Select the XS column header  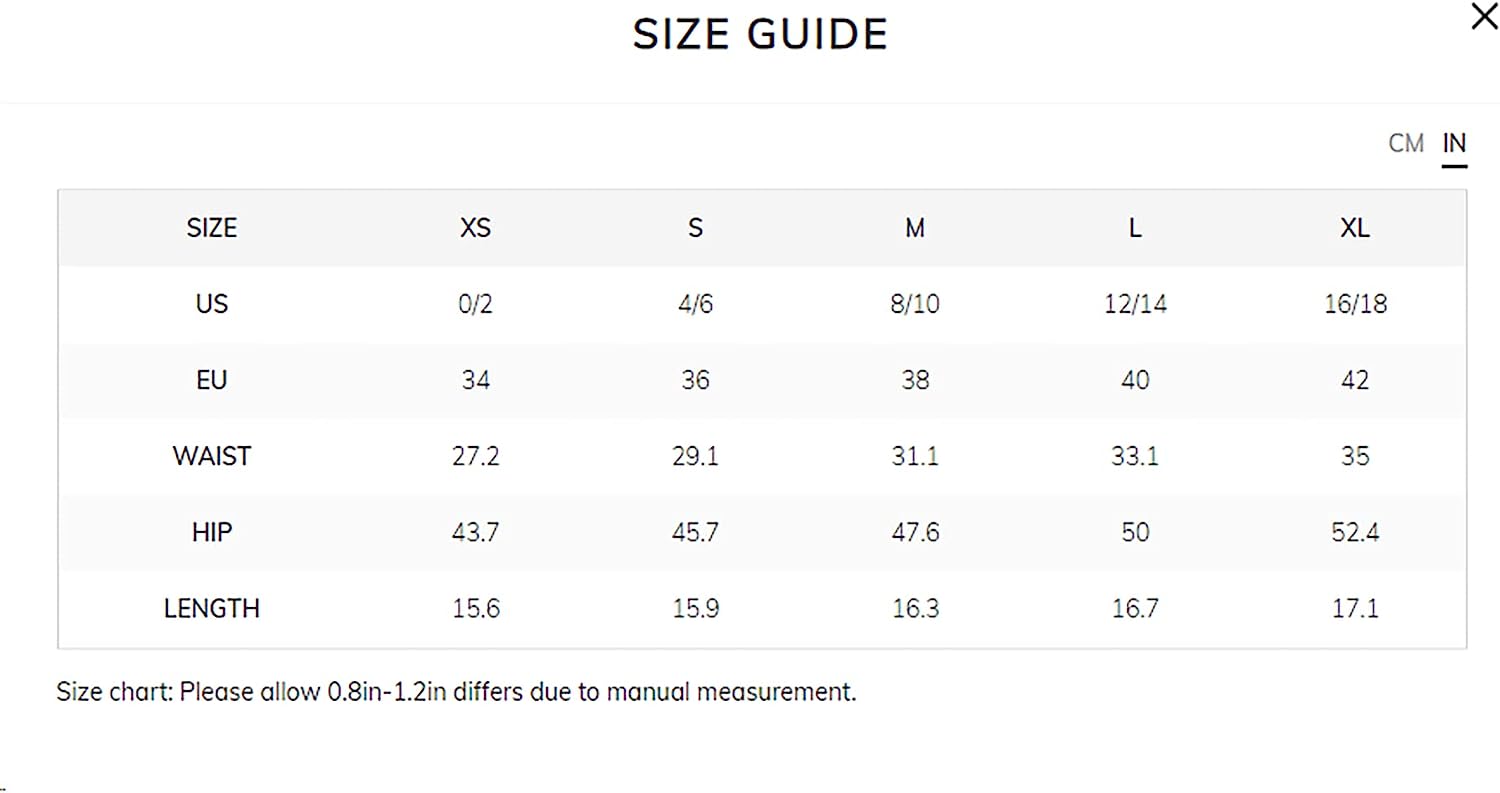pyautogui.click(x=475, y=228)
